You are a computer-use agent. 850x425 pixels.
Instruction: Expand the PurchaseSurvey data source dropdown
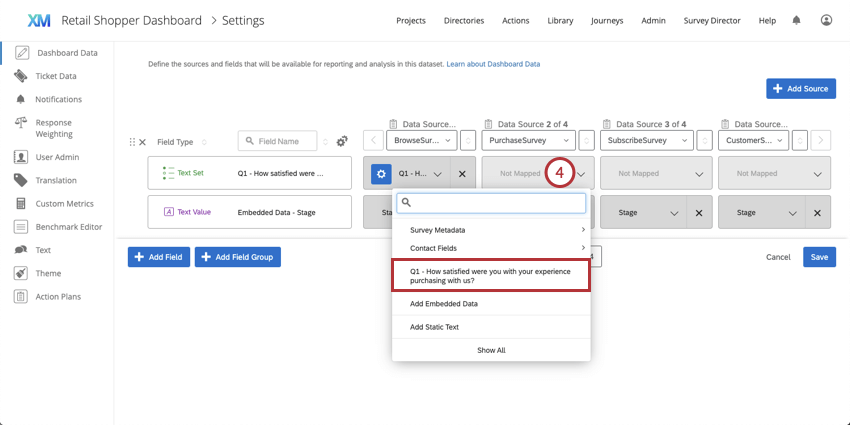coord(528,141)
